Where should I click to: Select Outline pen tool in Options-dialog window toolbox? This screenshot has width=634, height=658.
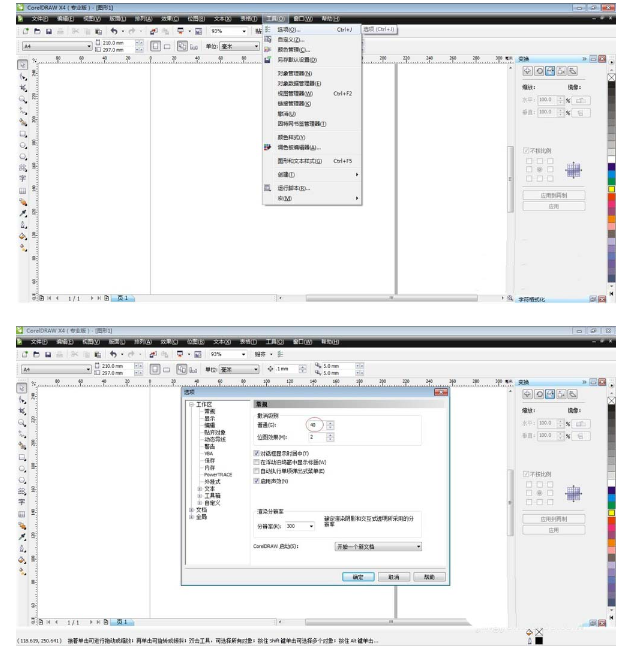point(23,548)
